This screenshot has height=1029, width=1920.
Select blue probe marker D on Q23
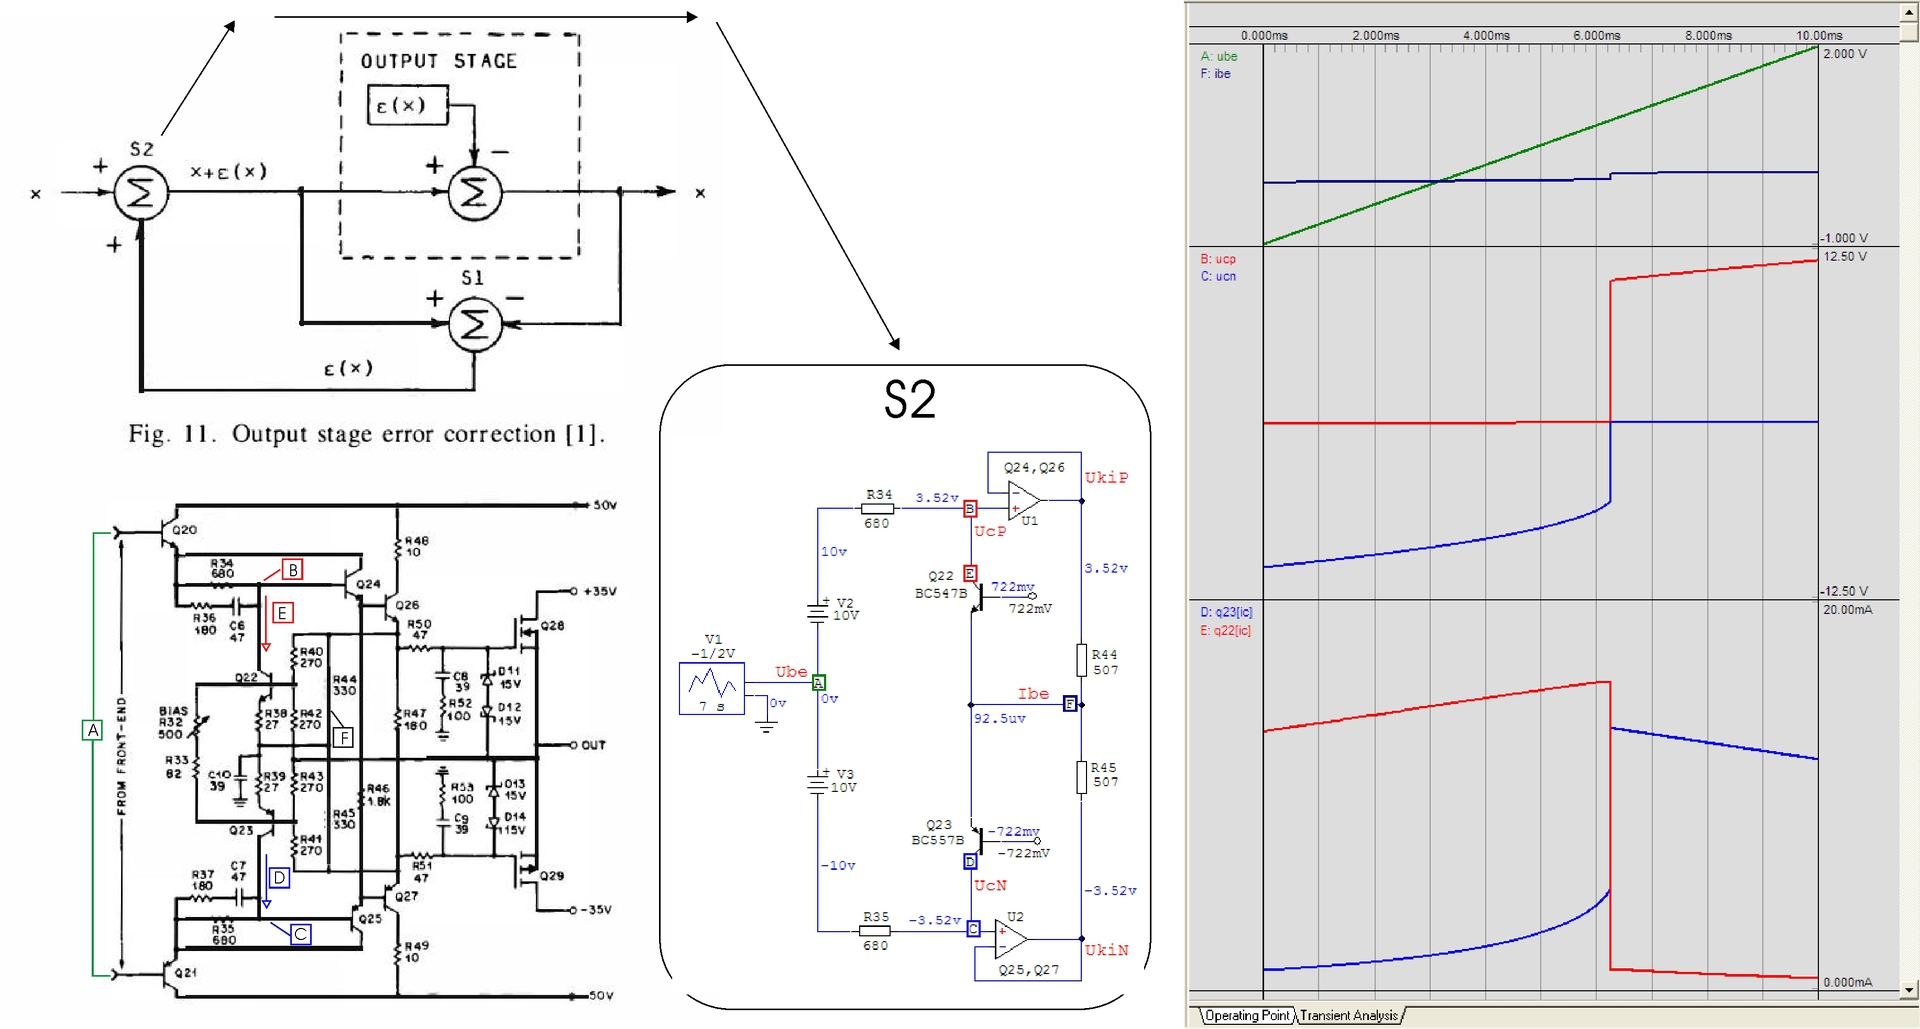click(x=969, y=861)
